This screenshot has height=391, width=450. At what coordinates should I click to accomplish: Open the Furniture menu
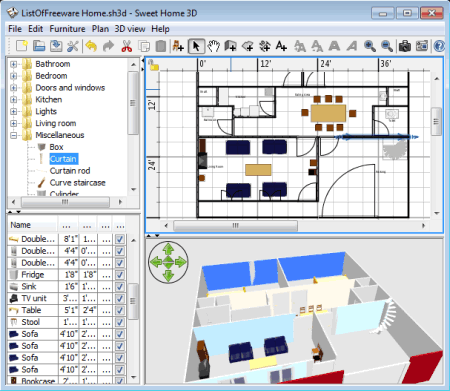(67, 29)
